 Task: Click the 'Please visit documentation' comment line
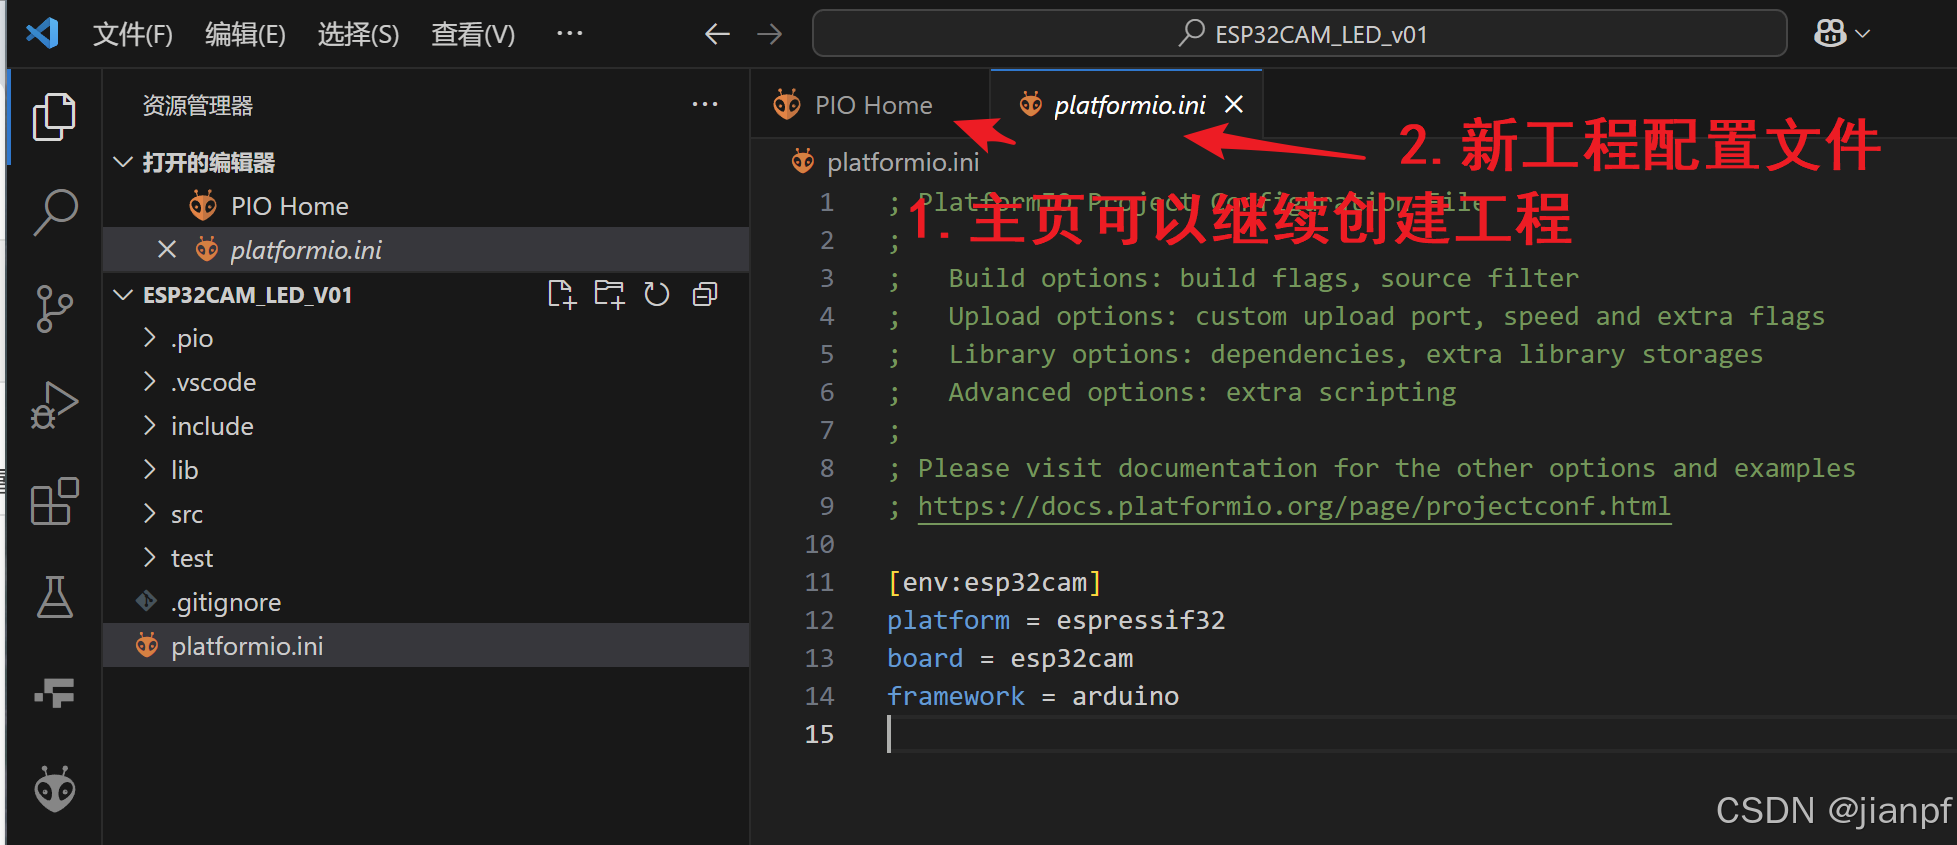[1372, 468]
